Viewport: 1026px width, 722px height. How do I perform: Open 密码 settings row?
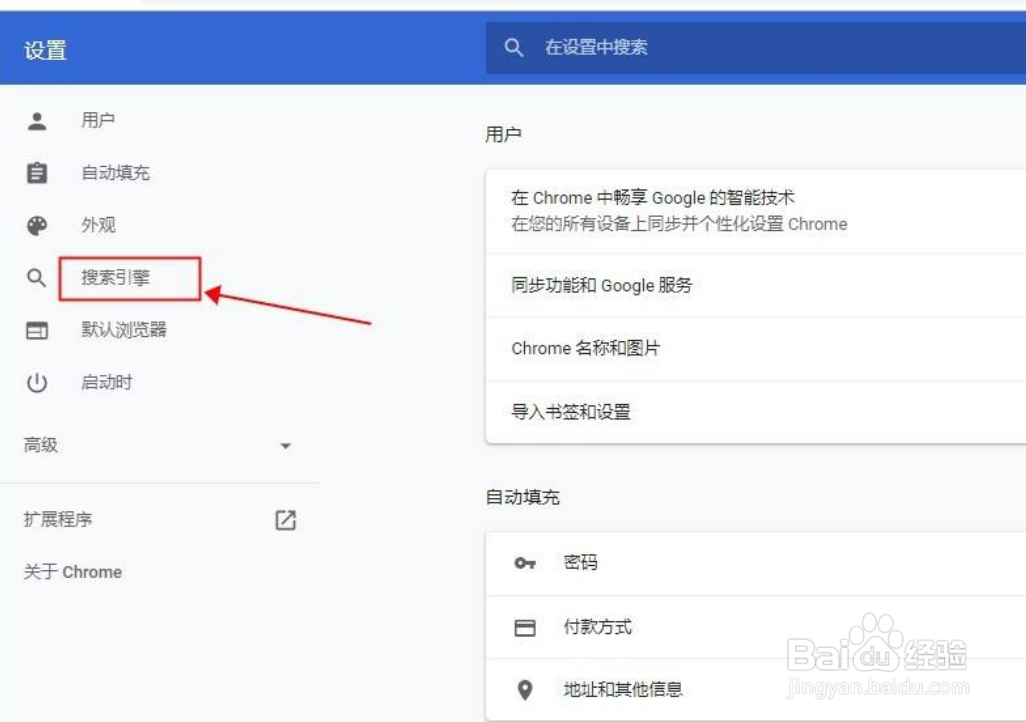[756, 564]
